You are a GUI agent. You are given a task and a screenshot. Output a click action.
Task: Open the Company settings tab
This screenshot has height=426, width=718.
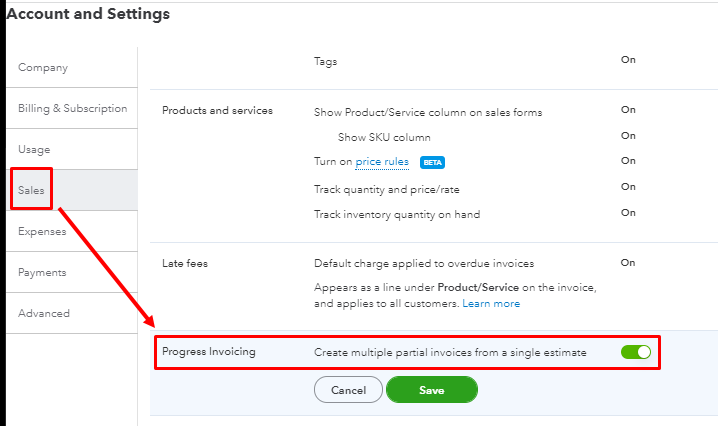43,68
